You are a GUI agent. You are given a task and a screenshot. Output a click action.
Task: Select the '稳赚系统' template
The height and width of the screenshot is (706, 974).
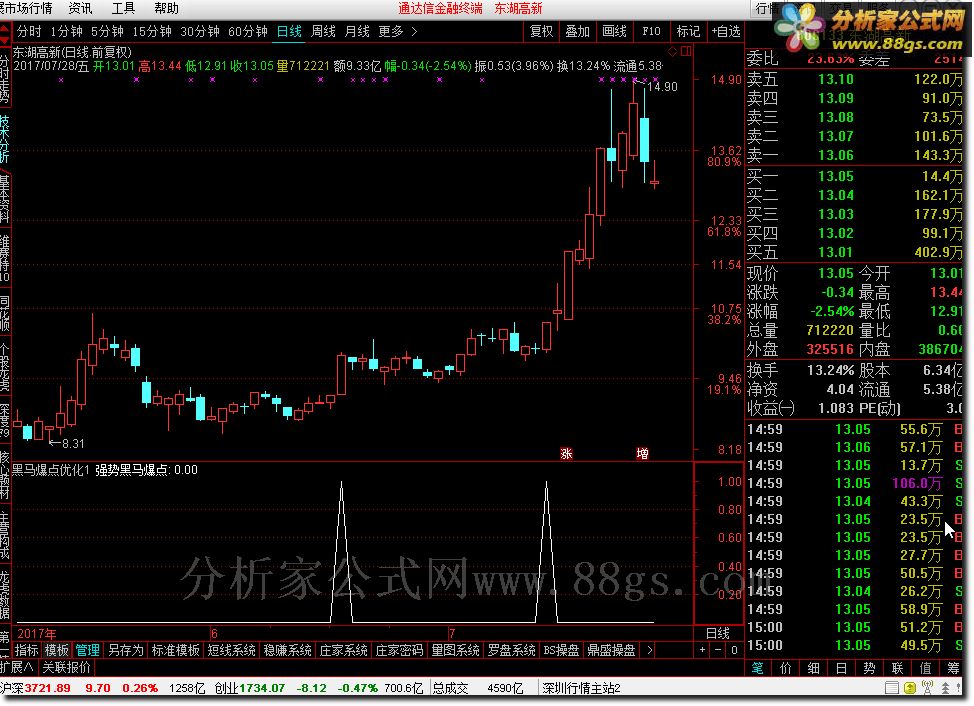pyautogui.click(x=288, y=650)
